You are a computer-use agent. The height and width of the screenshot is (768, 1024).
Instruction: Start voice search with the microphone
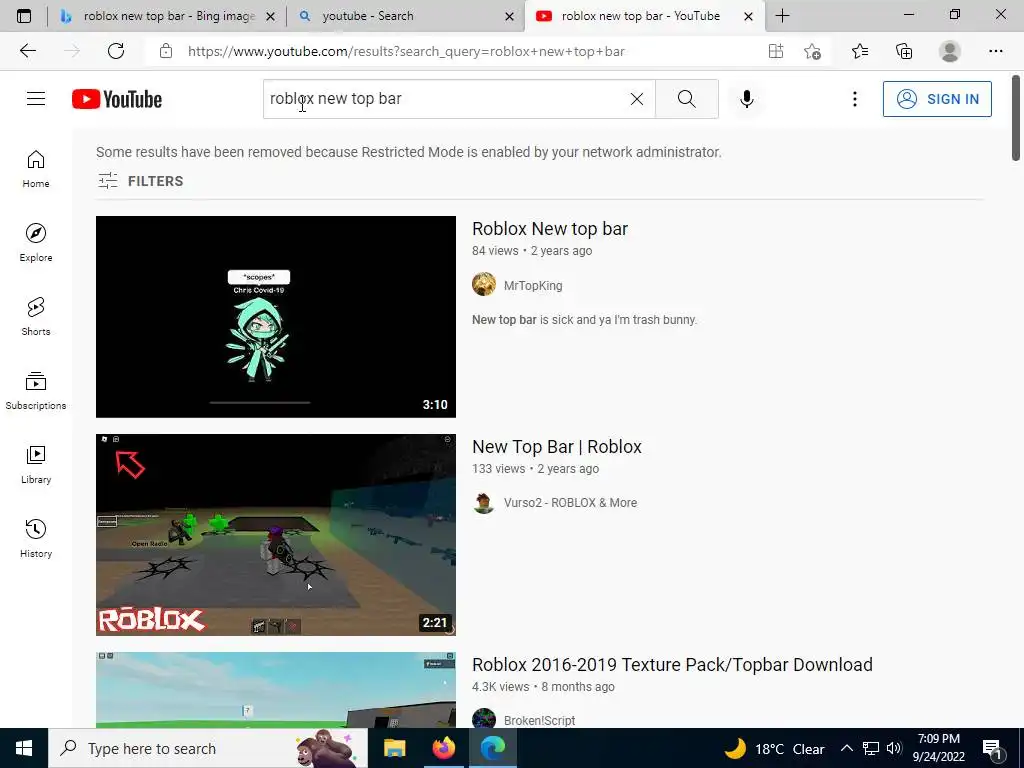(746, 99)
